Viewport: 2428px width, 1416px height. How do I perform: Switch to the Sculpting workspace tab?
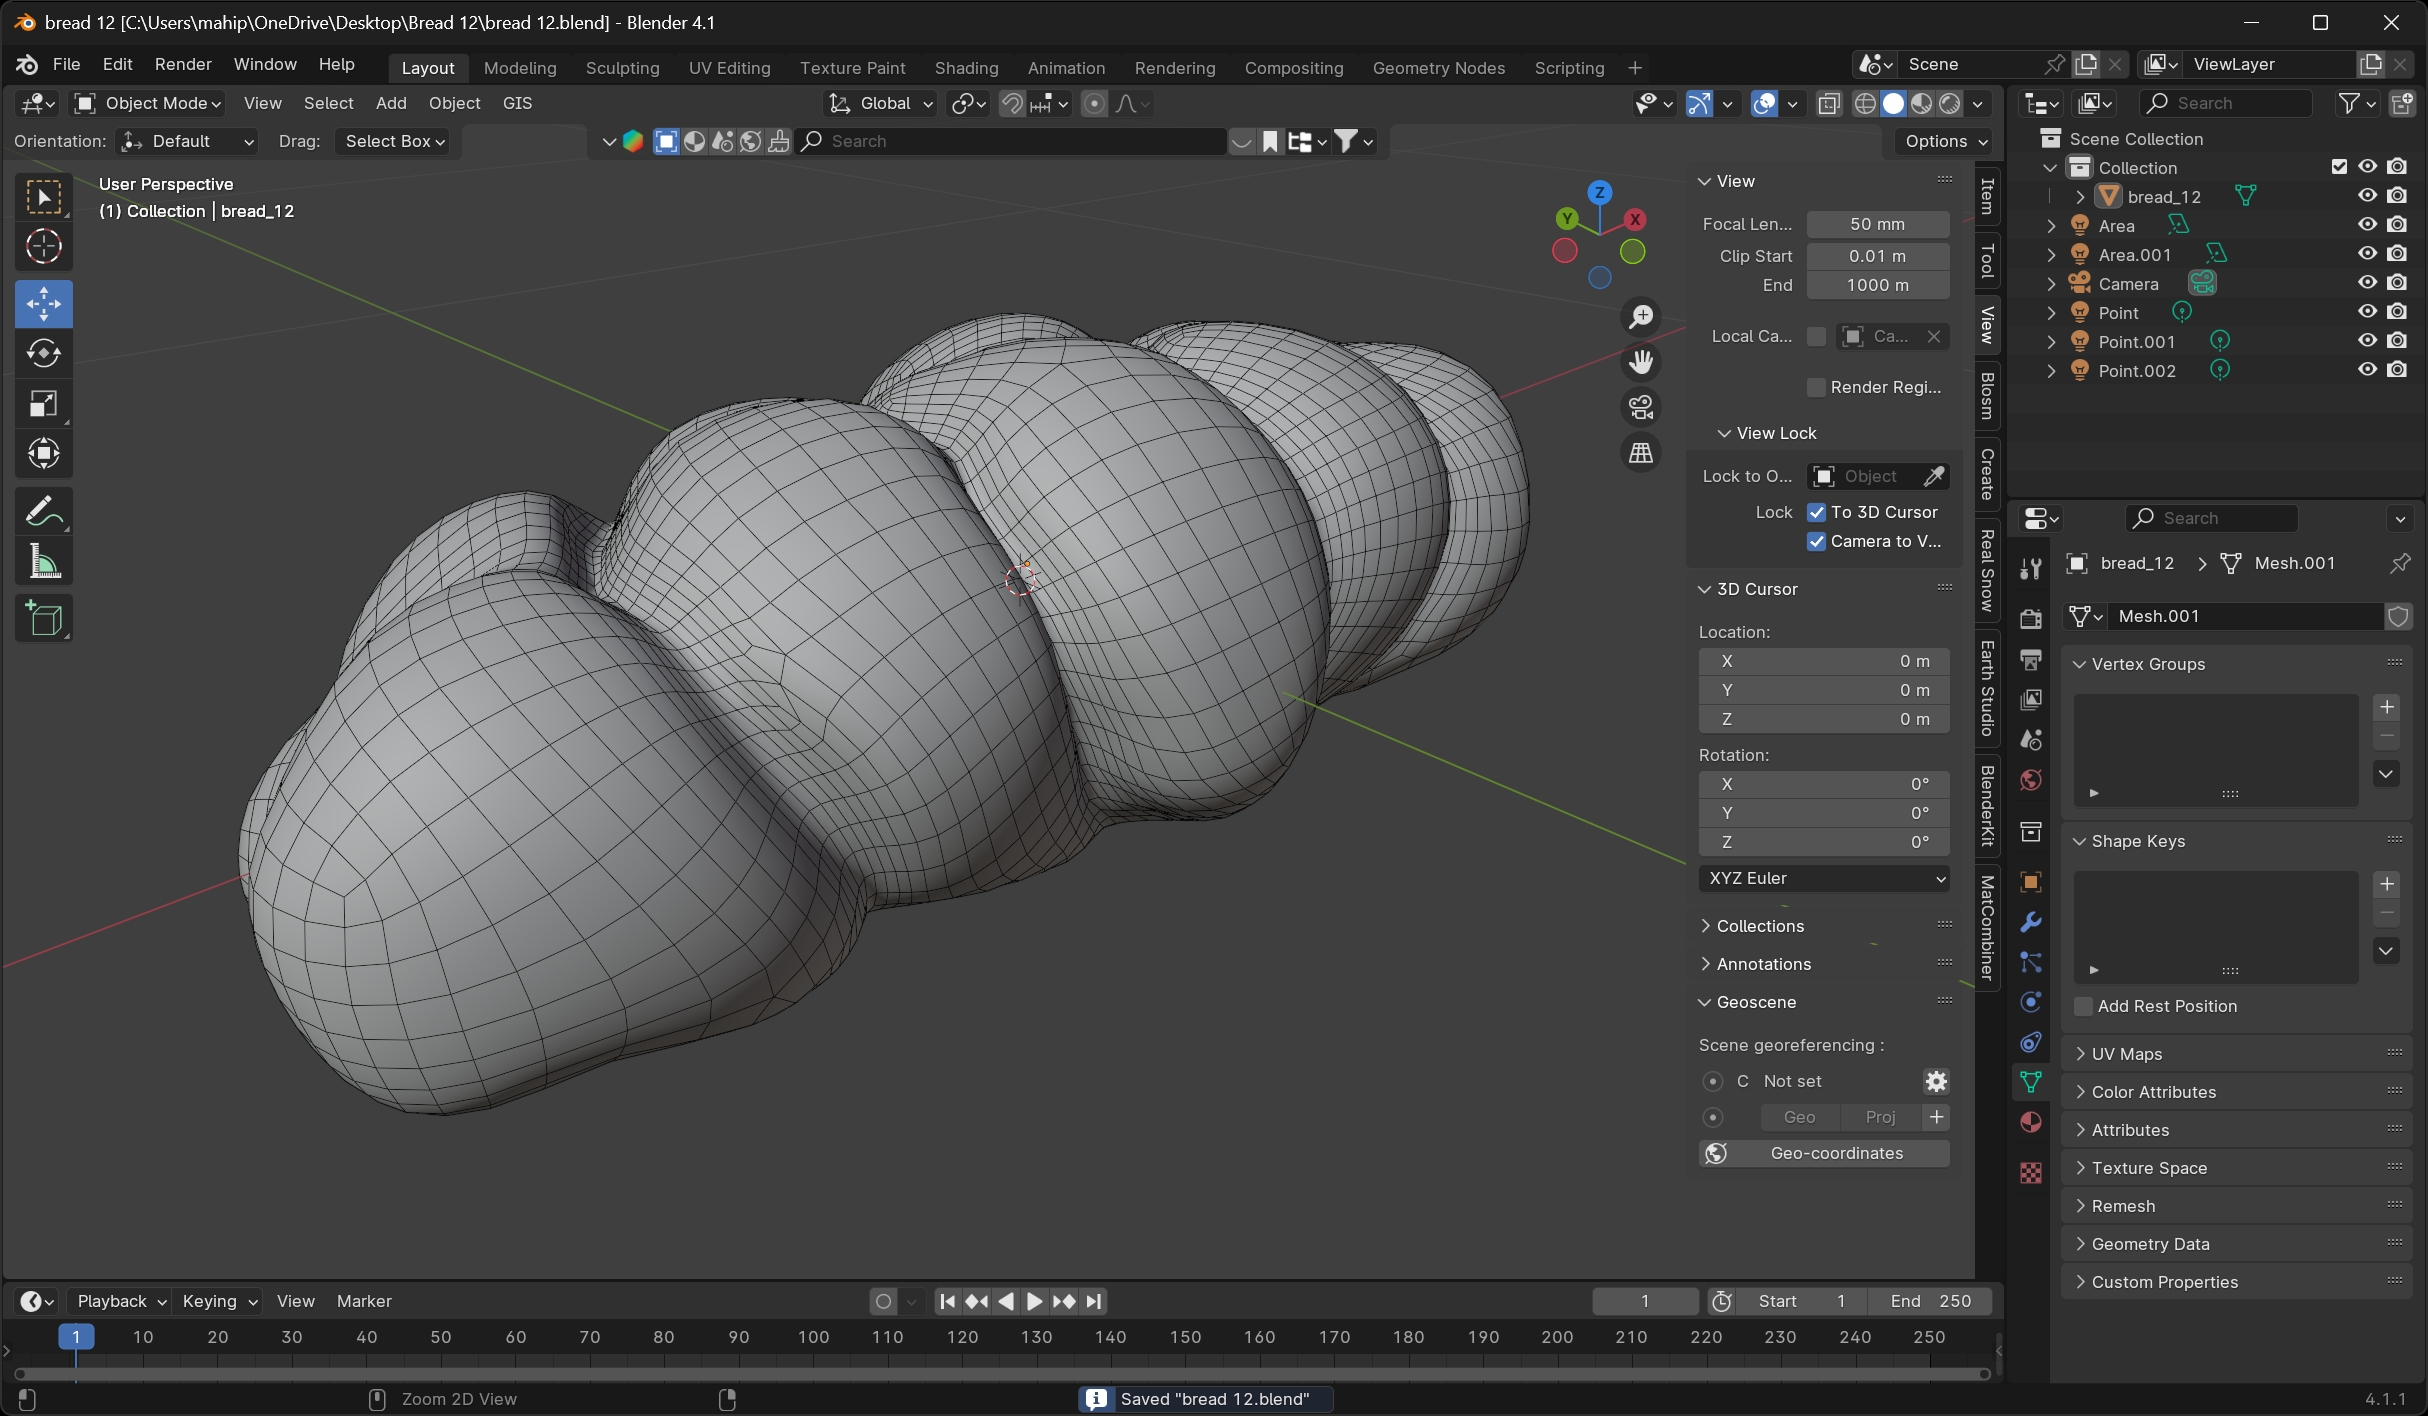coord(622,68)
